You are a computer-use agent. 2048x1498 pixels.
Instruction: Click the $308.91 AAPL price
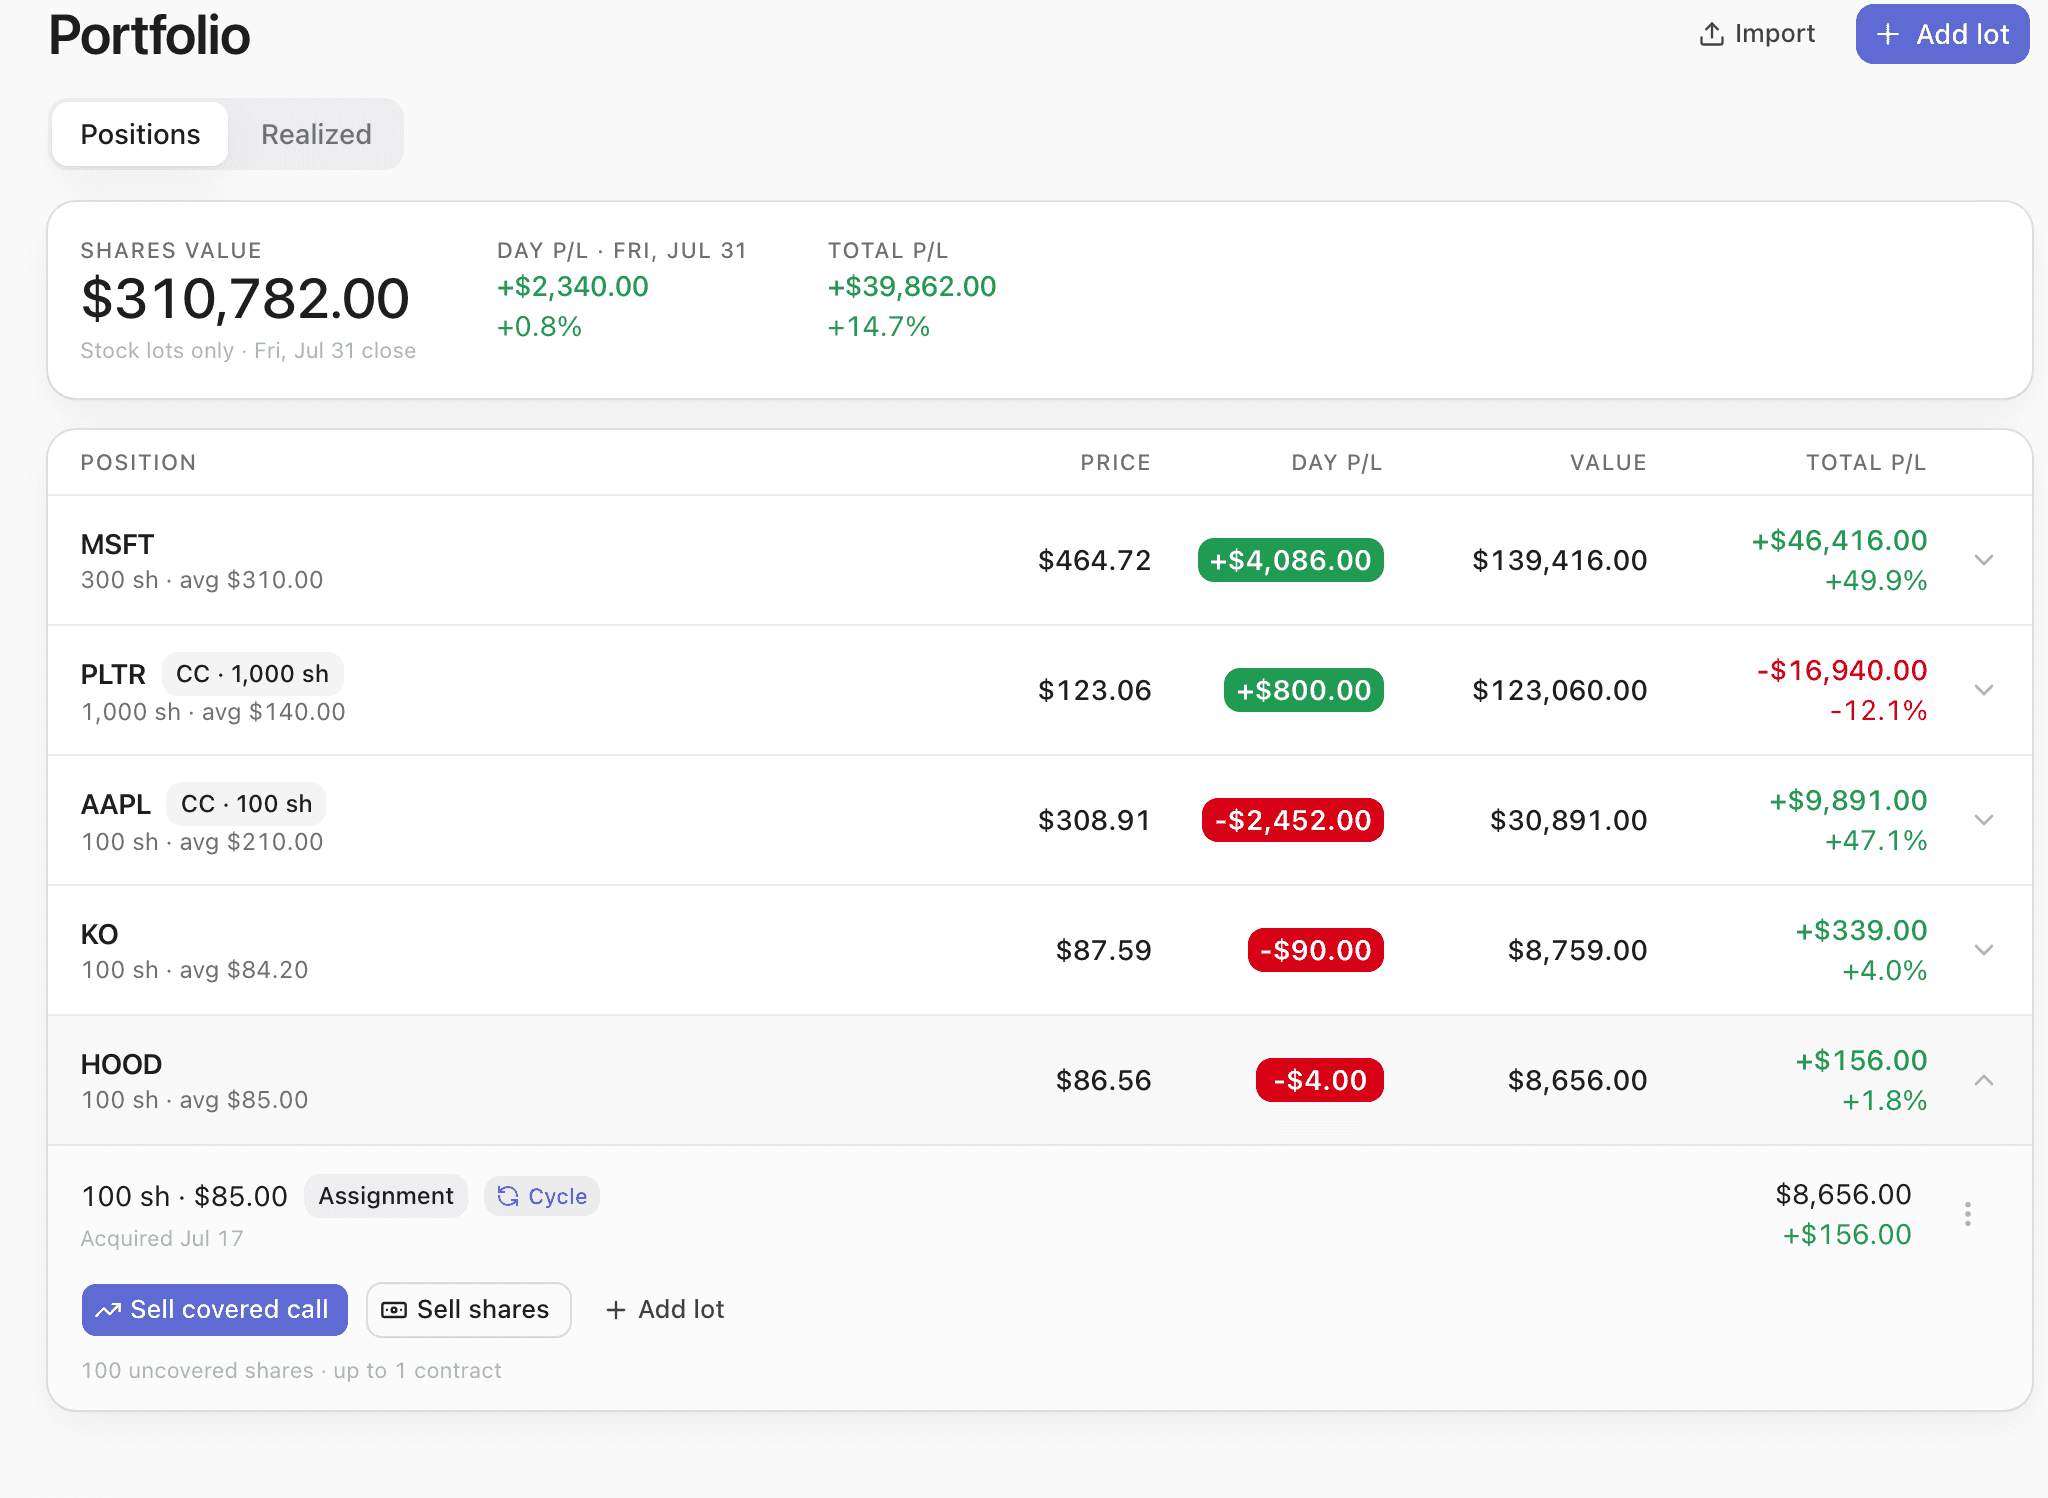(1094, 820)
